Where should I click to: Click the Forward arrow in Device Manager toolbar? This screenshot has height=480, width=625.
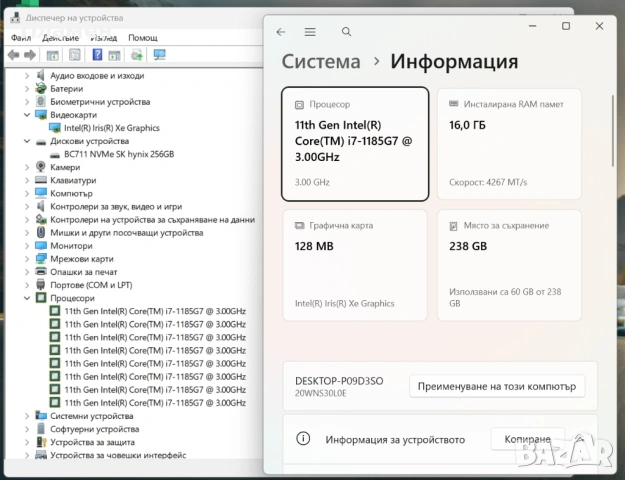[30, 55]
